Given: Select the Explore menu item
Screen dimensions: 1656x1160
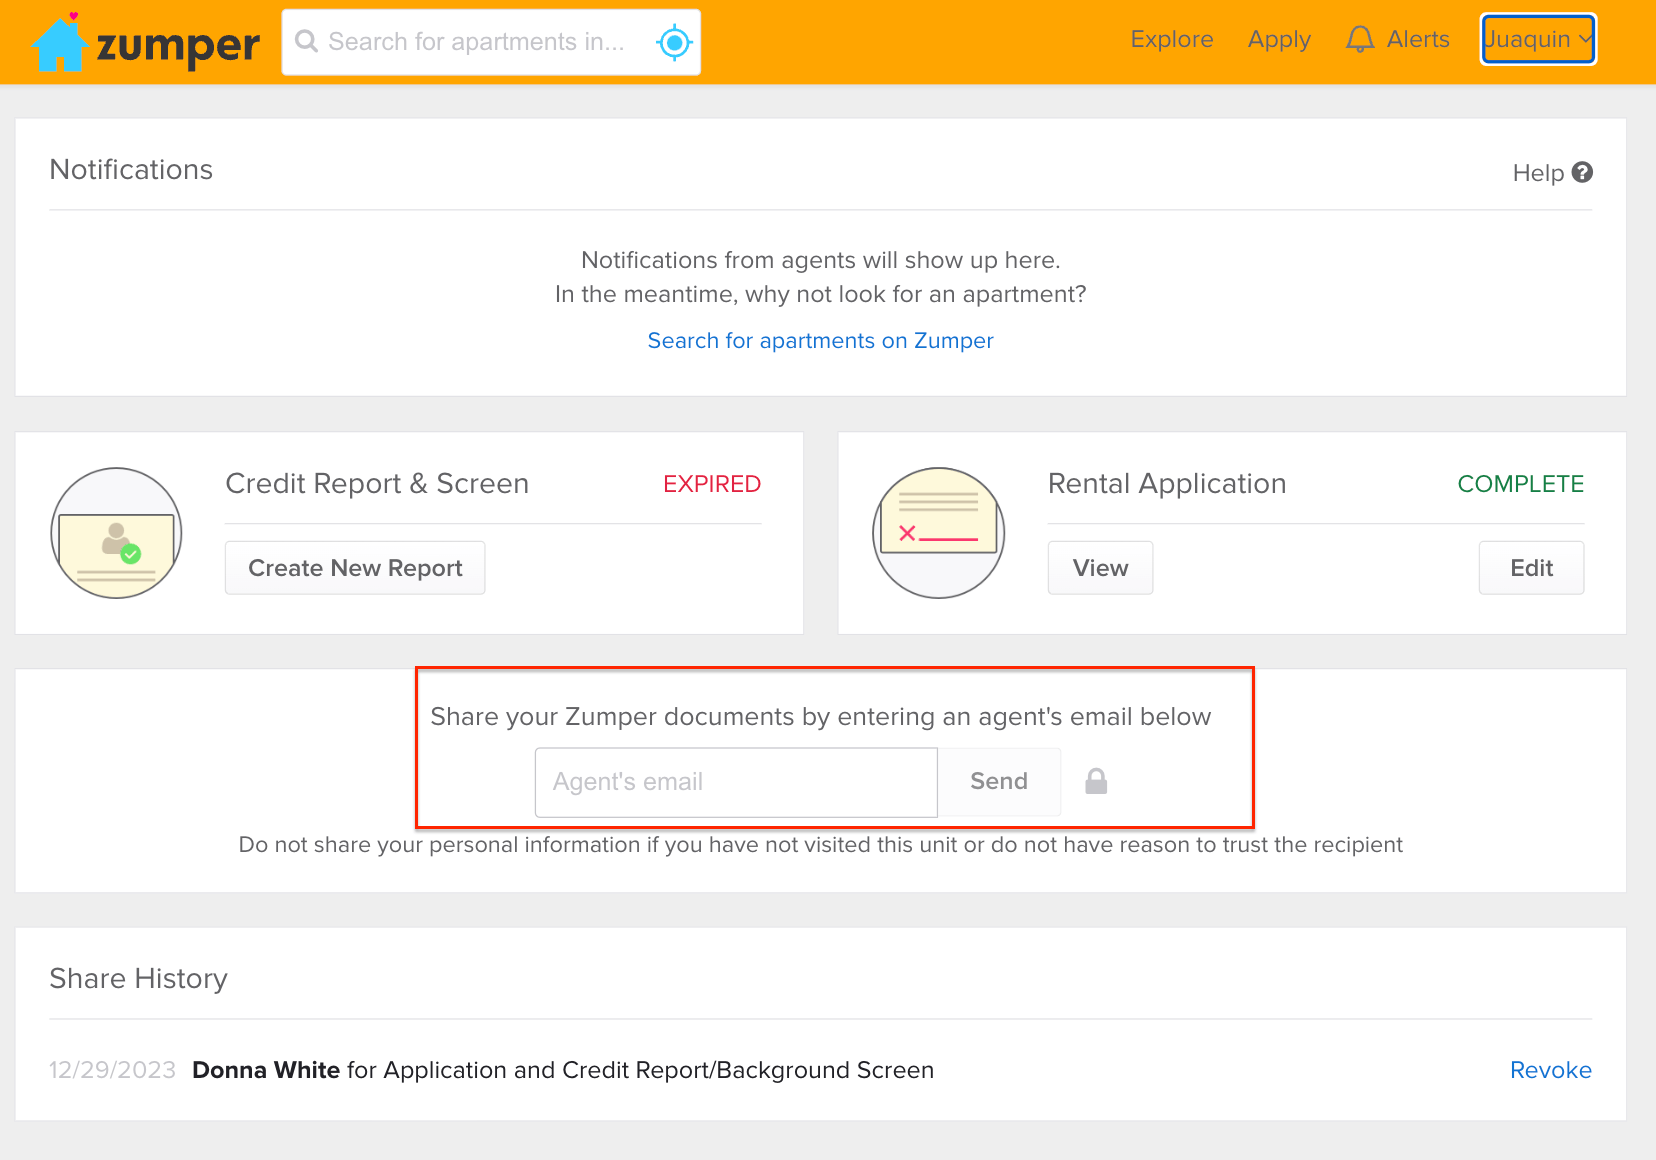Looking at the screenshot, I should [x=1171, y=39].
